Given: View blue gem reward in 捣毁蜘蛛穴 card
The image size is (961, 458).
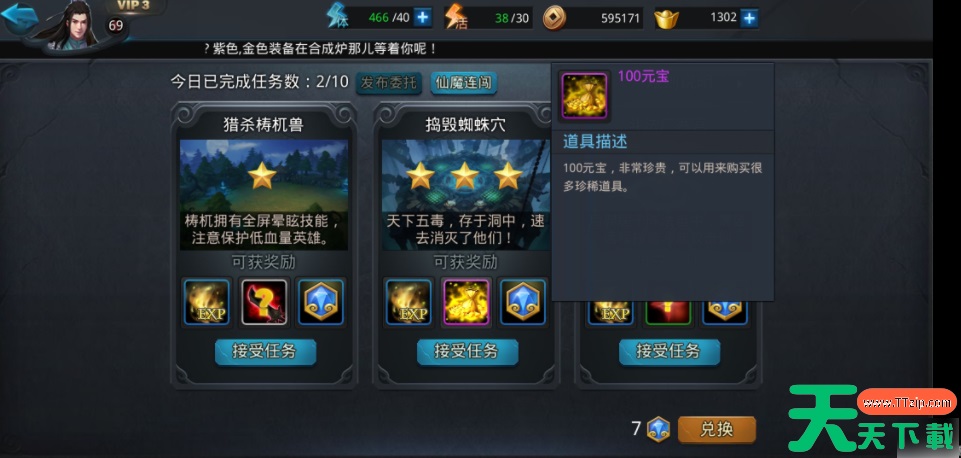Looking at the screenshot, I should click(522, 302).
